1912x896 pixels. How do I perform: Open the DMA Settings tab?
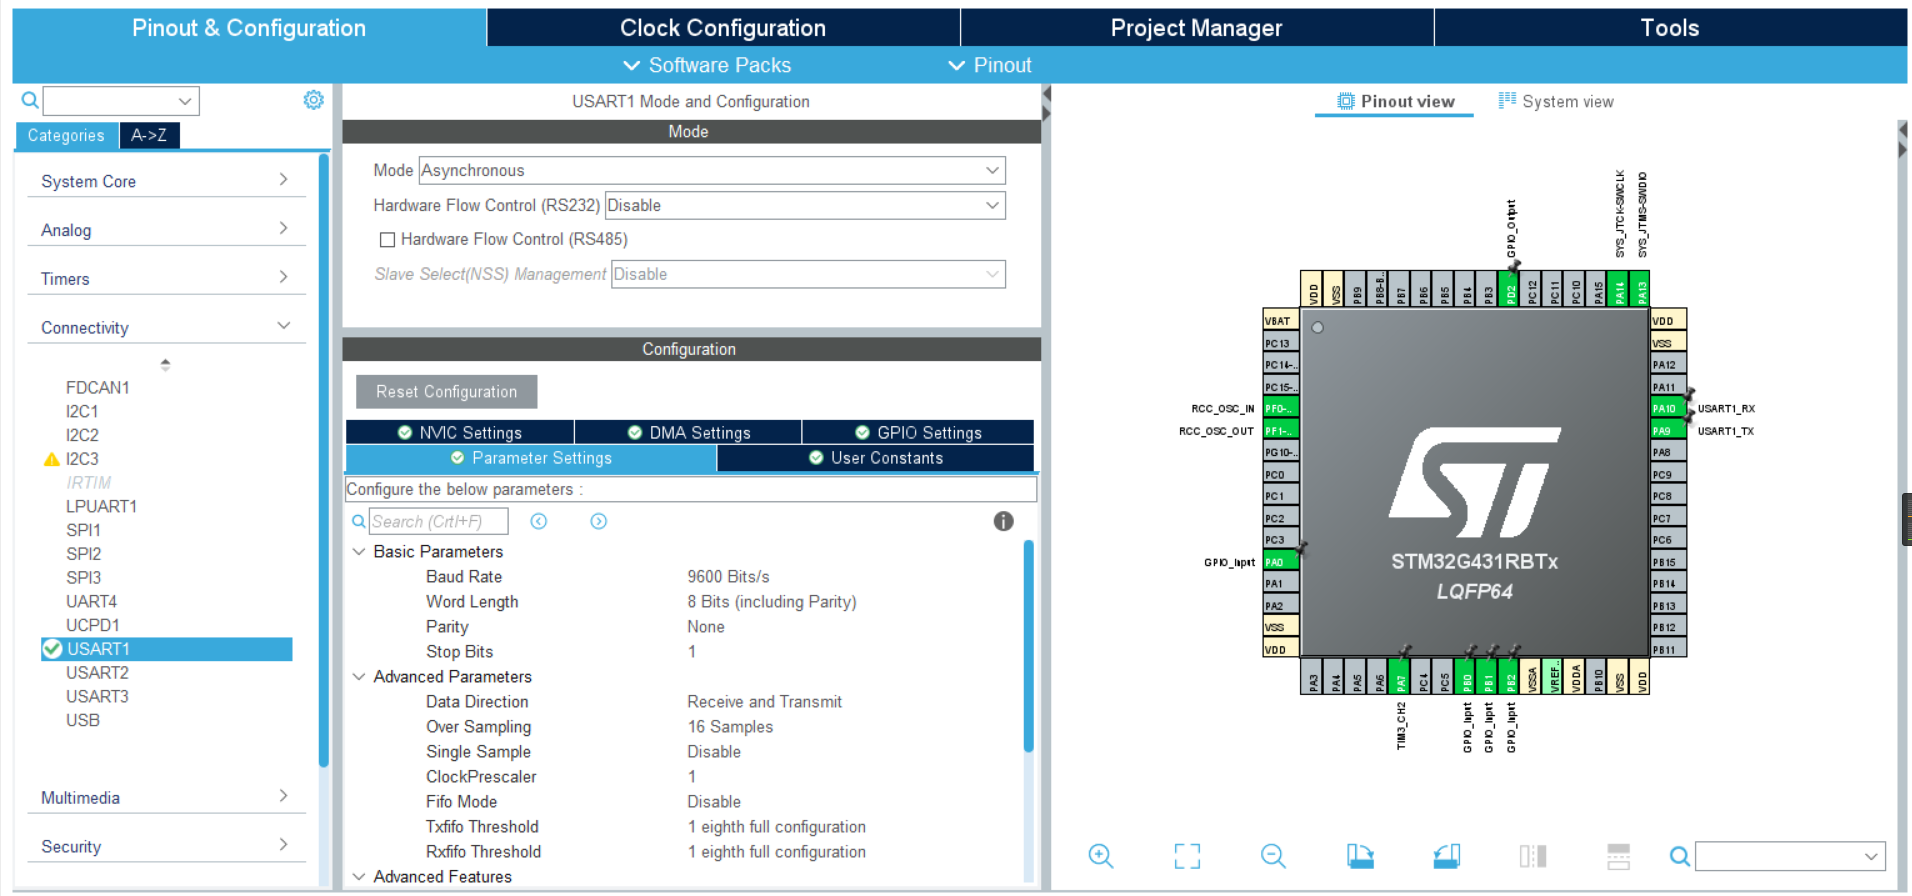689,432
